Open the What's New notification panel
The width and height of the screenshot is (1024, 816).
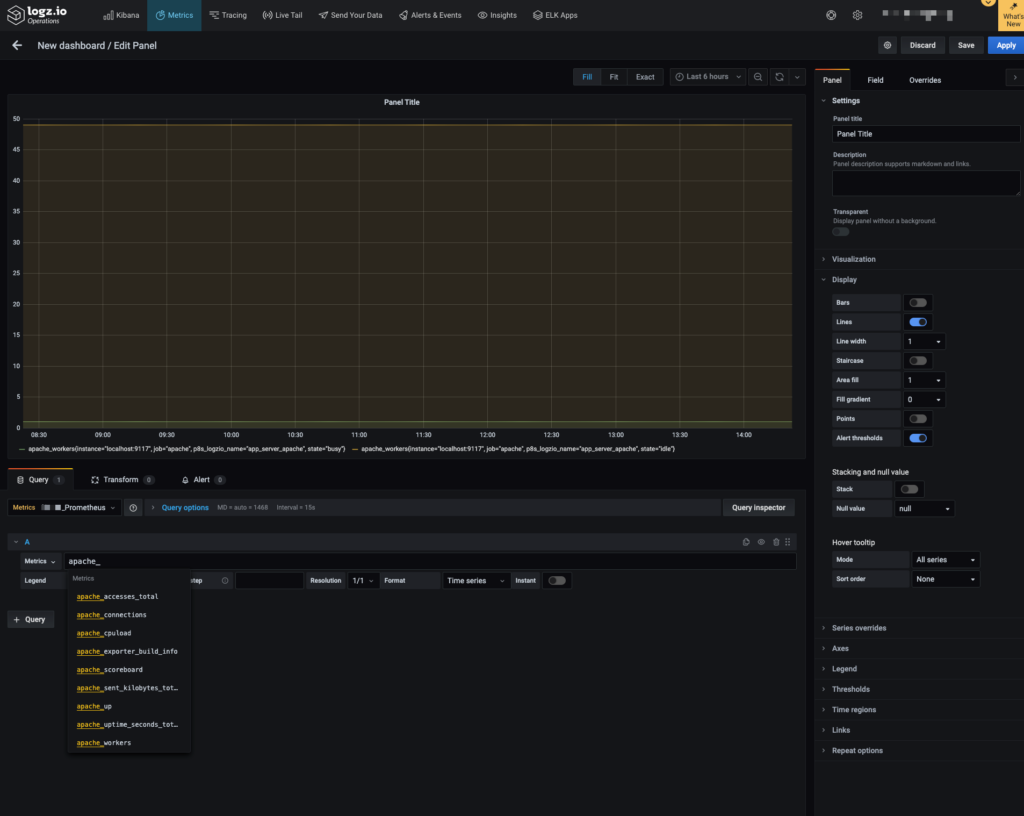pos(1011,16)
